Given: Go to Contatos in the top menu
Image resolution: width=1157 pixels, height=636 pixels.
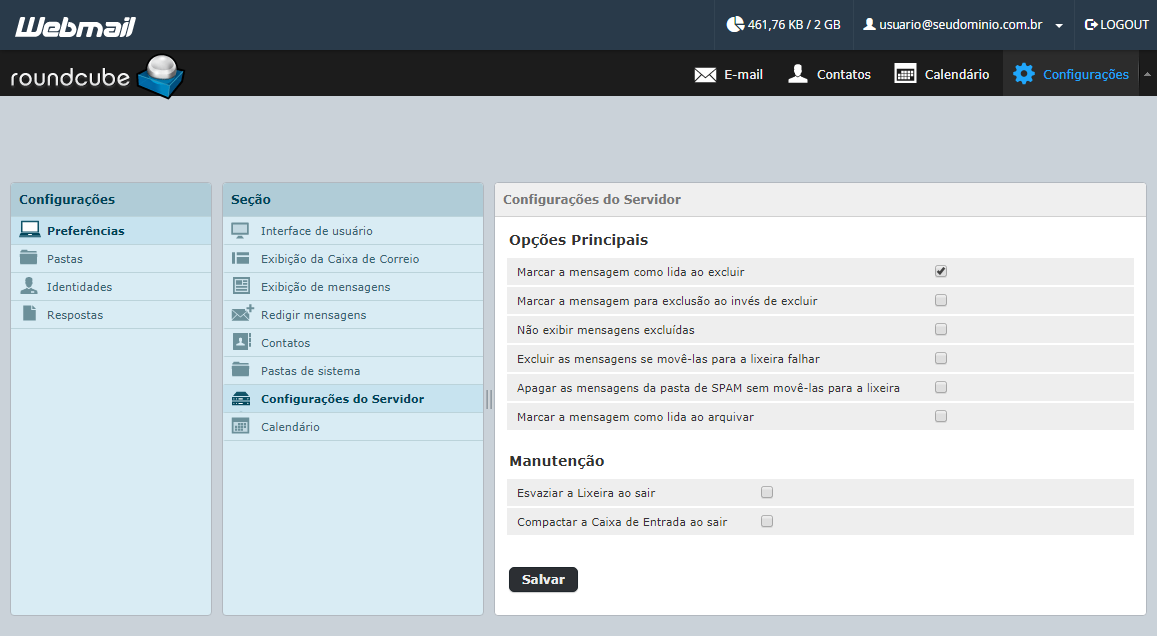Looking at the screenshot, I should click(829, 74).
